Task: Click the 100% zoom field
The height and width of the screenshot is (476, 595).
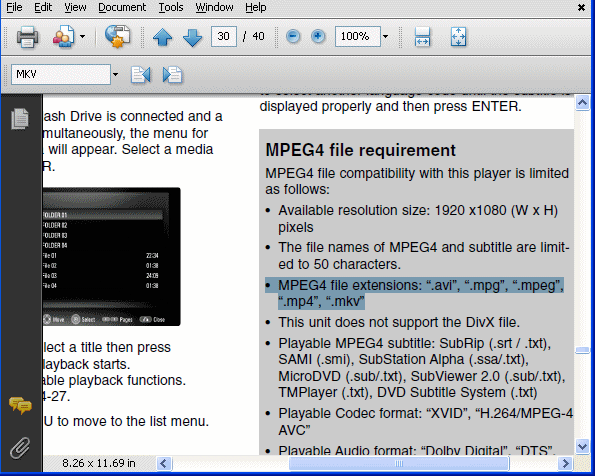Action: pyautogui.click(x=357, y=36)
